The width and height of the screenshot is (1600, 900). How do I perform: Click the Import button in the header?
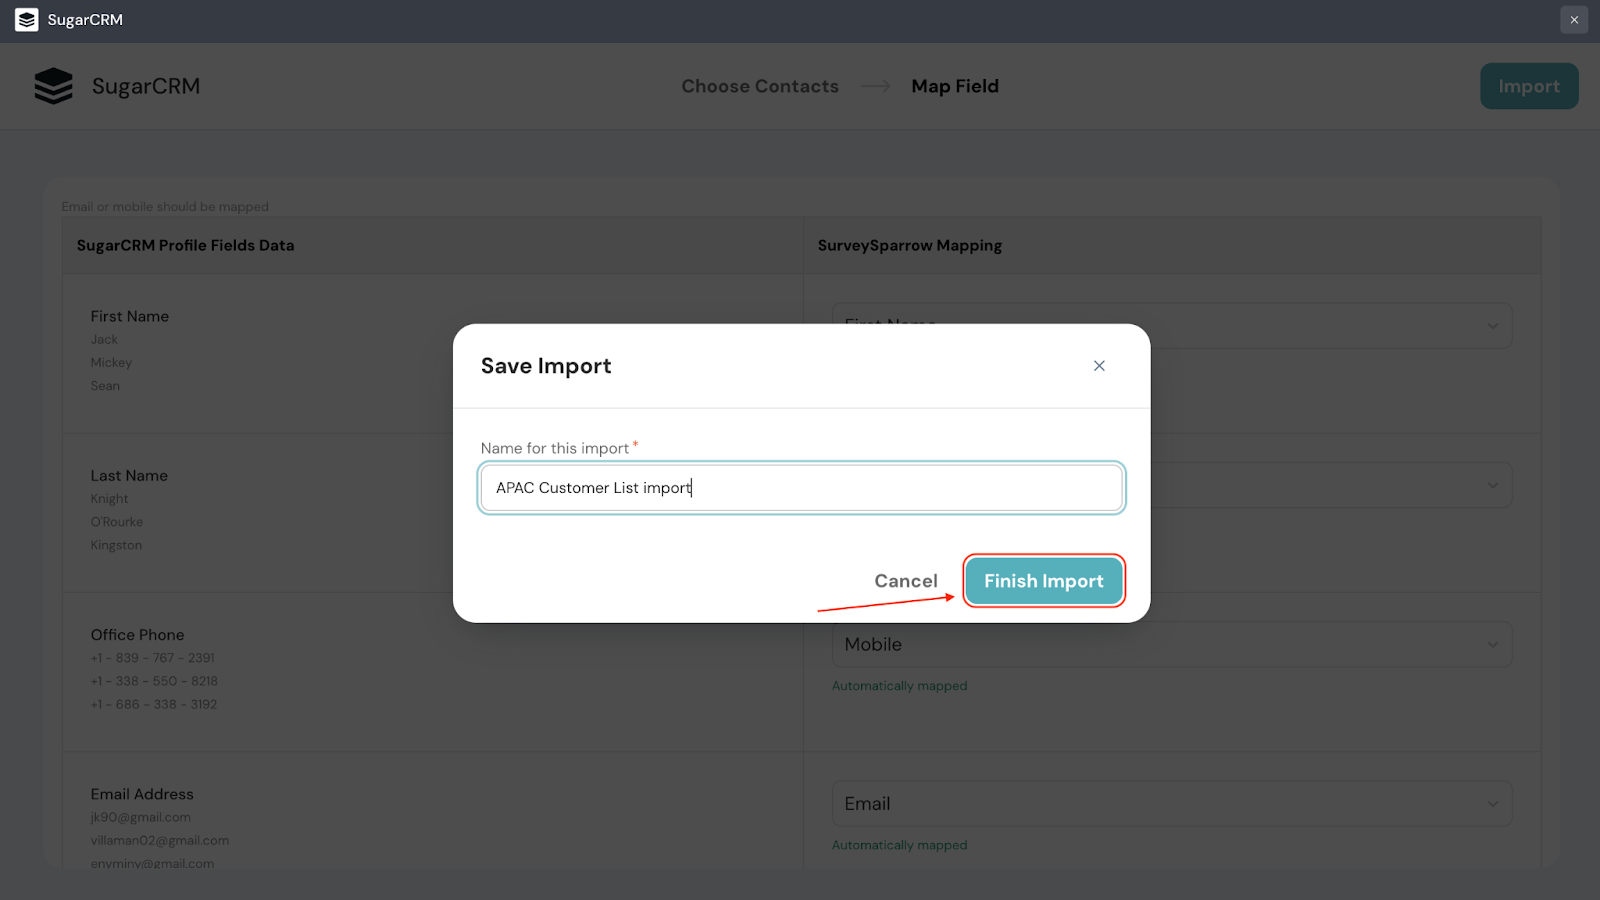tap(1529, 87)
